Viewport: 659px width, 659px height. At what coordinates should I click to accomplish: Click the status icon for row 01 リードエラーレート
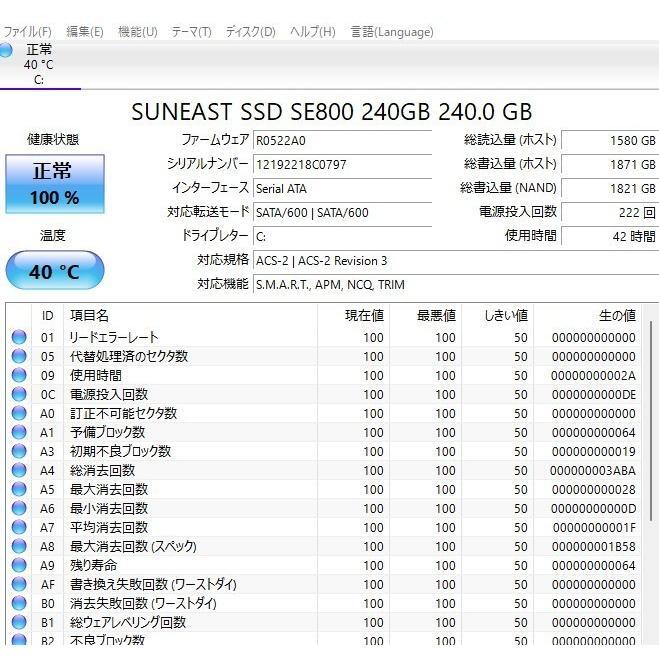[19, 337]
